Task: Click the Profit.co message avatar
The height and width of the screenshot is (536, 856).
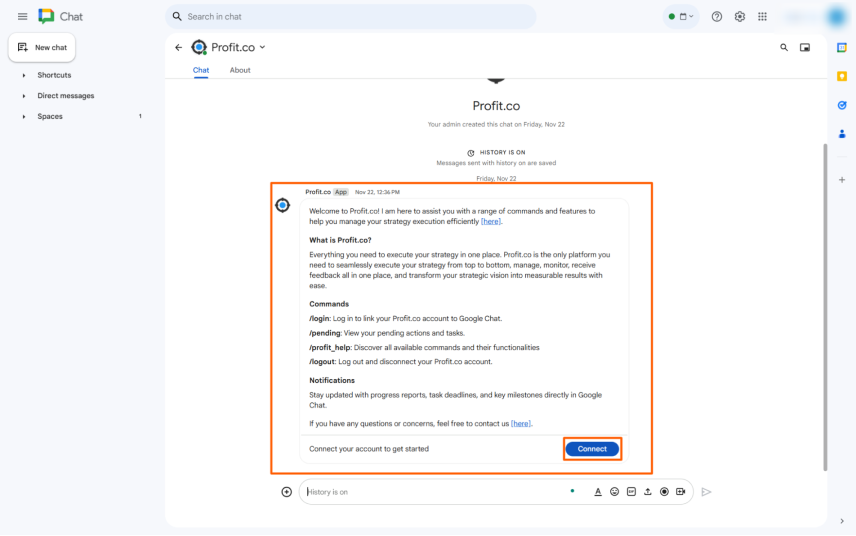Action: pos(282,205)
